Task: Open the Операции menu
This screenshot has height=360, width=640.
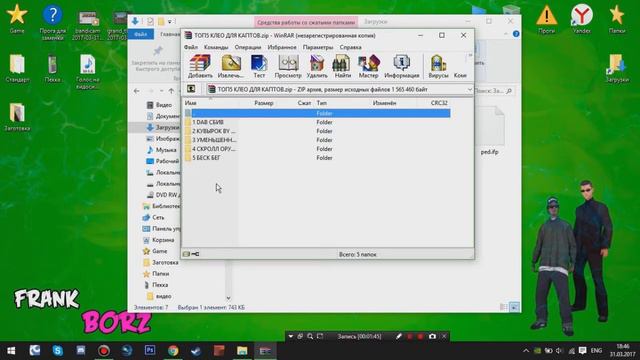Action: pos(248,47)
